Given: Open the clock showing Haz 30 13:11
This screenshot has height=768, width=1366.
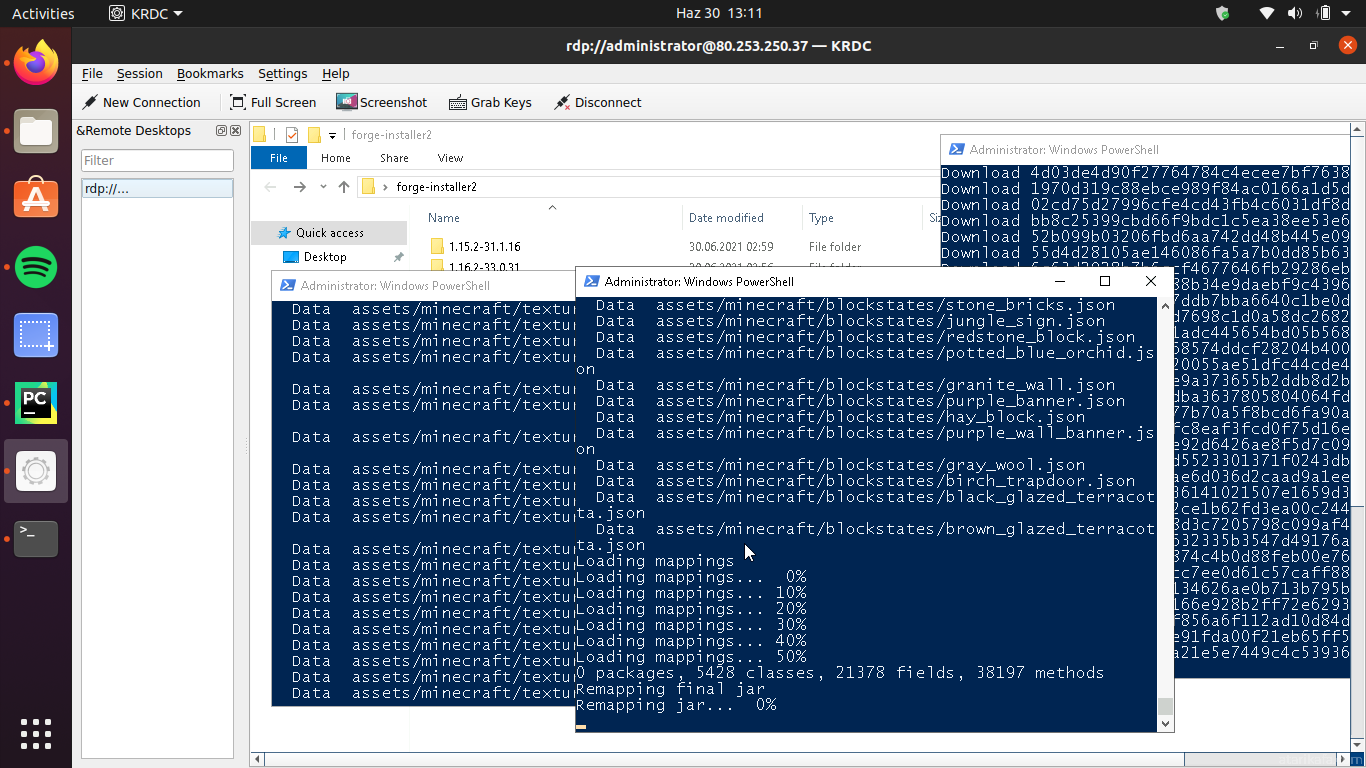Looking at the screenshot, I should [719, 13].
